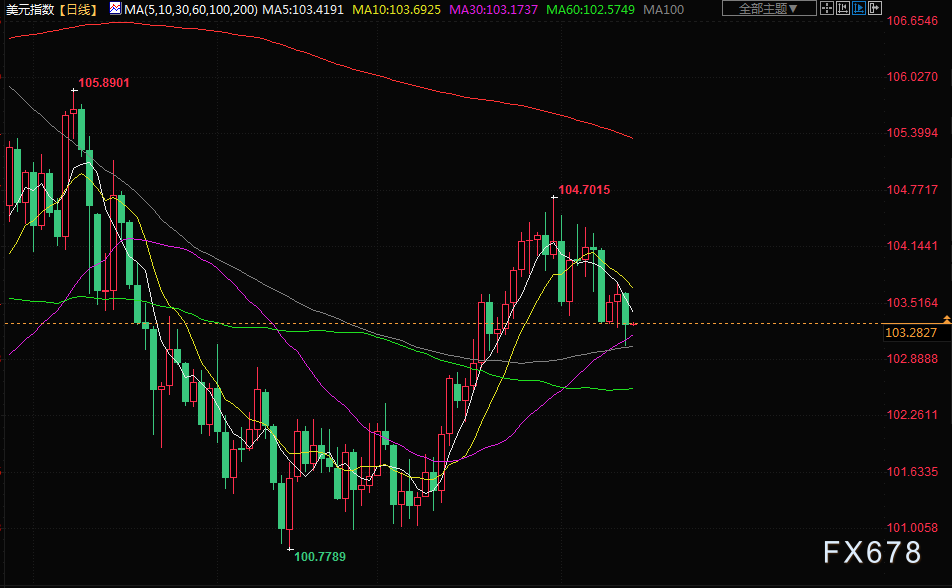This screenshot has height=588, width=952.
Task: Click the 105.8901 high price marker
Action: tap(103, 83)
